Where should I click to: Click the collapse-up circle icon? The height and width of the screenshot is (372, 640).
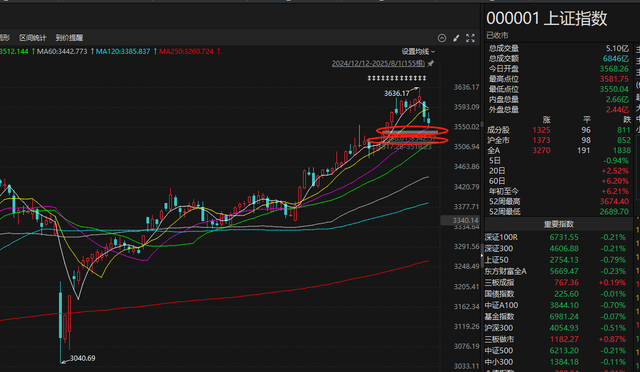pos(442,38)
